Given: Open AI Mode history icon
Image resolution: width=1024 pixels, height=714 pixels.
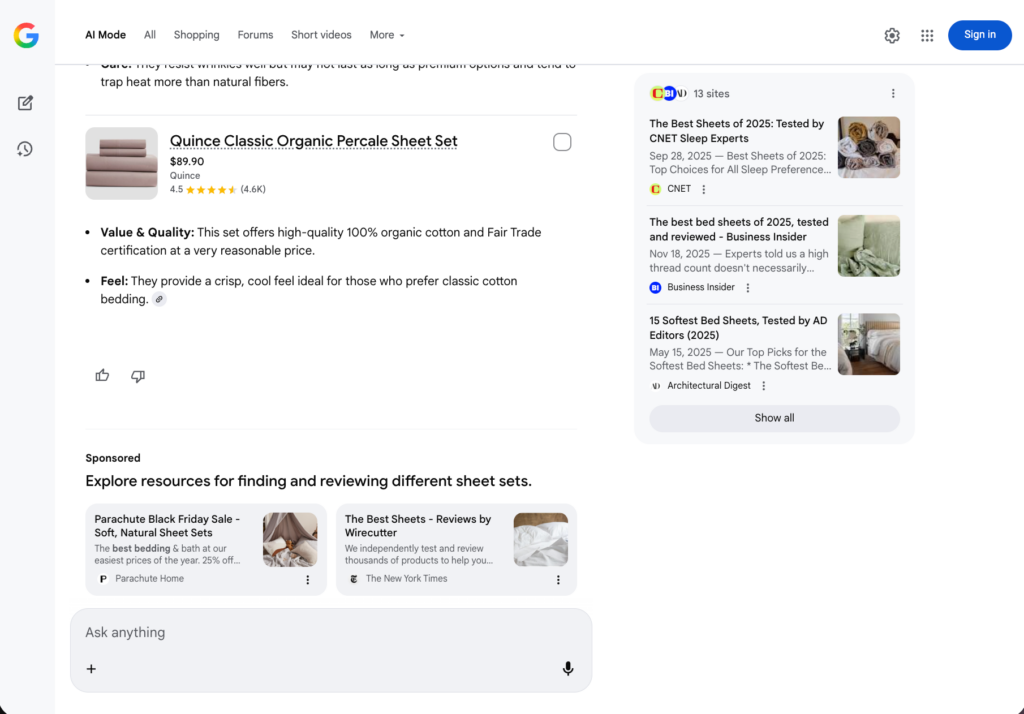Looking at the screenshot, I should [x=25, y=149].
